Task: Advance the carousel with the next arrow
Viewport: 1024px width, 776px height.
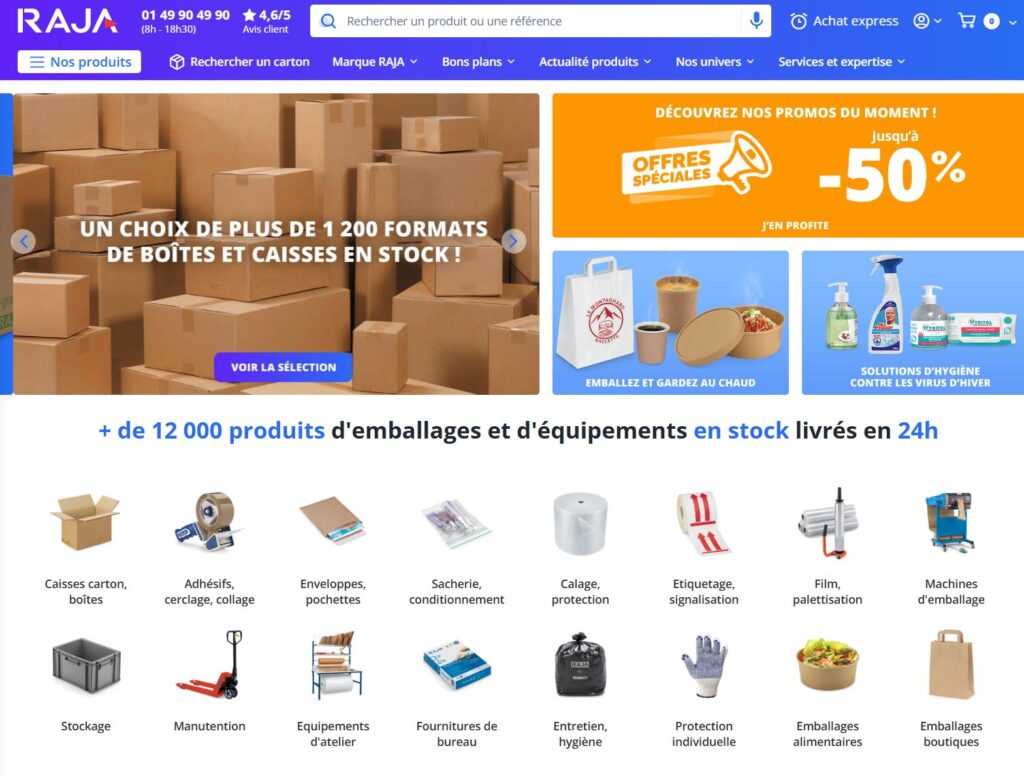Action: (x=513, y=242)
